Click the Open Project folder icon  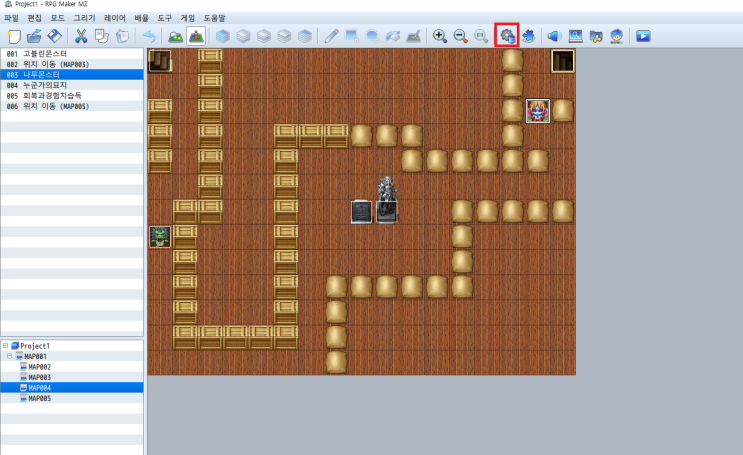(x=34, y=36)
